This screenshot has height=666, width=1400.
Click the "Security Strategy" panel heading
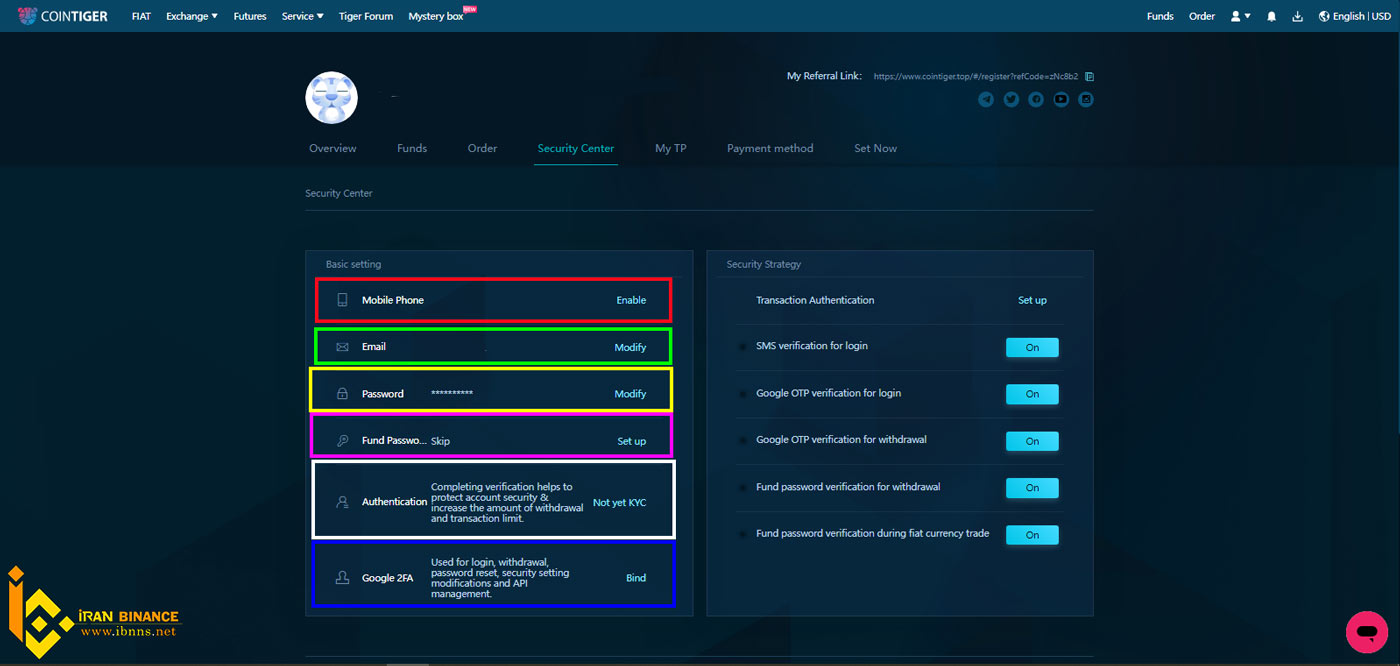(x=764, y=264)
